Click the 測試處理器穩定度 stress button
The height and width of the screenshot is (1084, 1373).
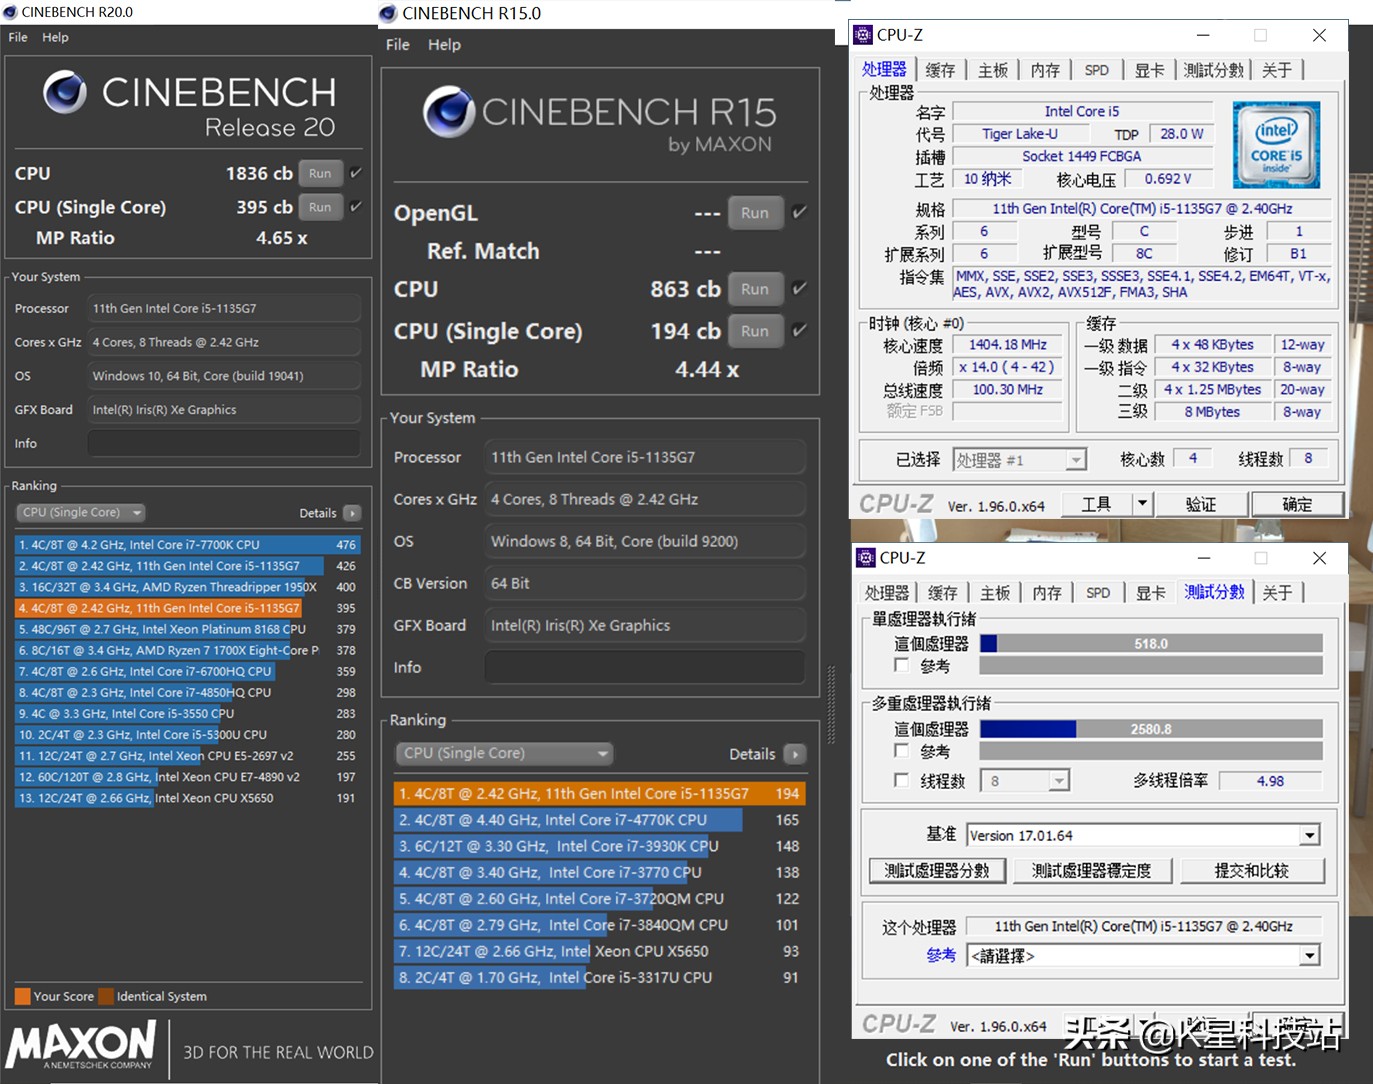pos(1091,871)
